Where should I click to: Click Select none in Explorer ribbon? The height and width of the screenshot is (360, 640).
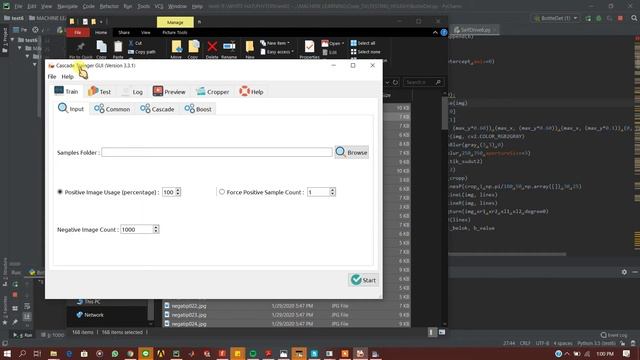[365, 52]
